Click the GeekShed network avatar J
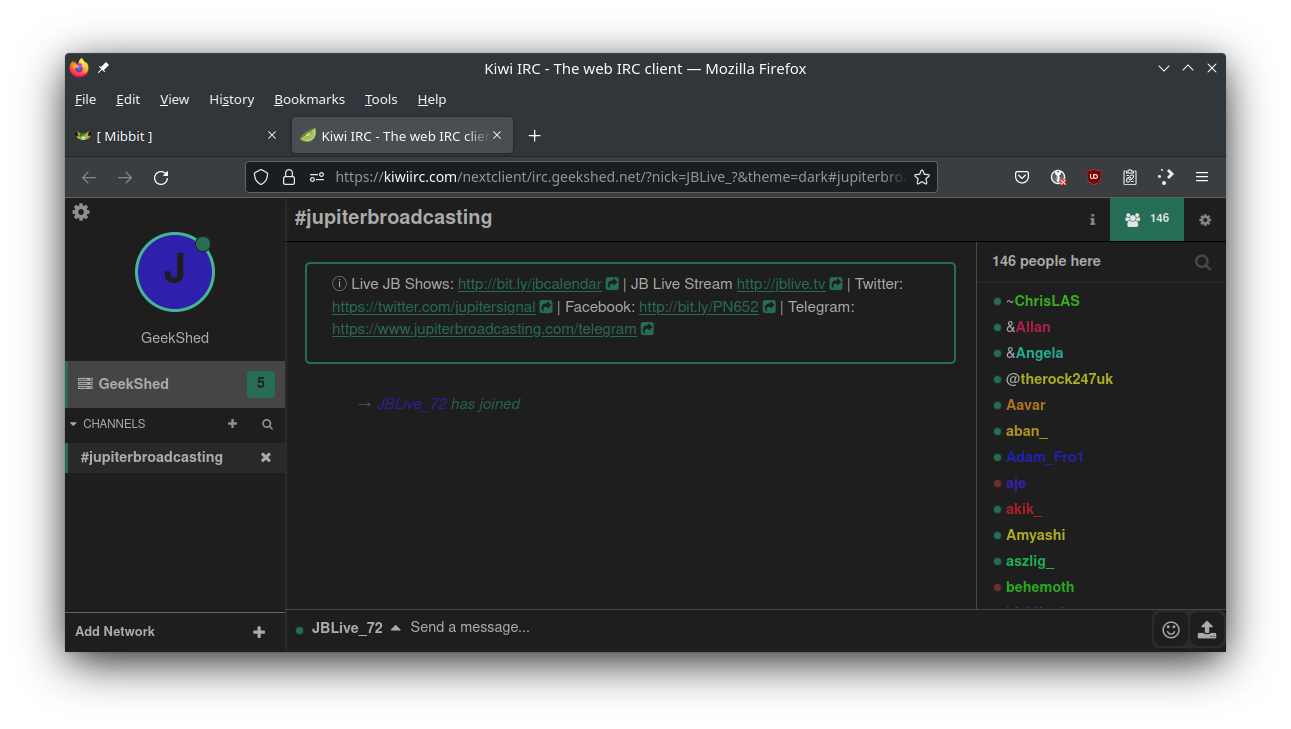 click(175, 272)
